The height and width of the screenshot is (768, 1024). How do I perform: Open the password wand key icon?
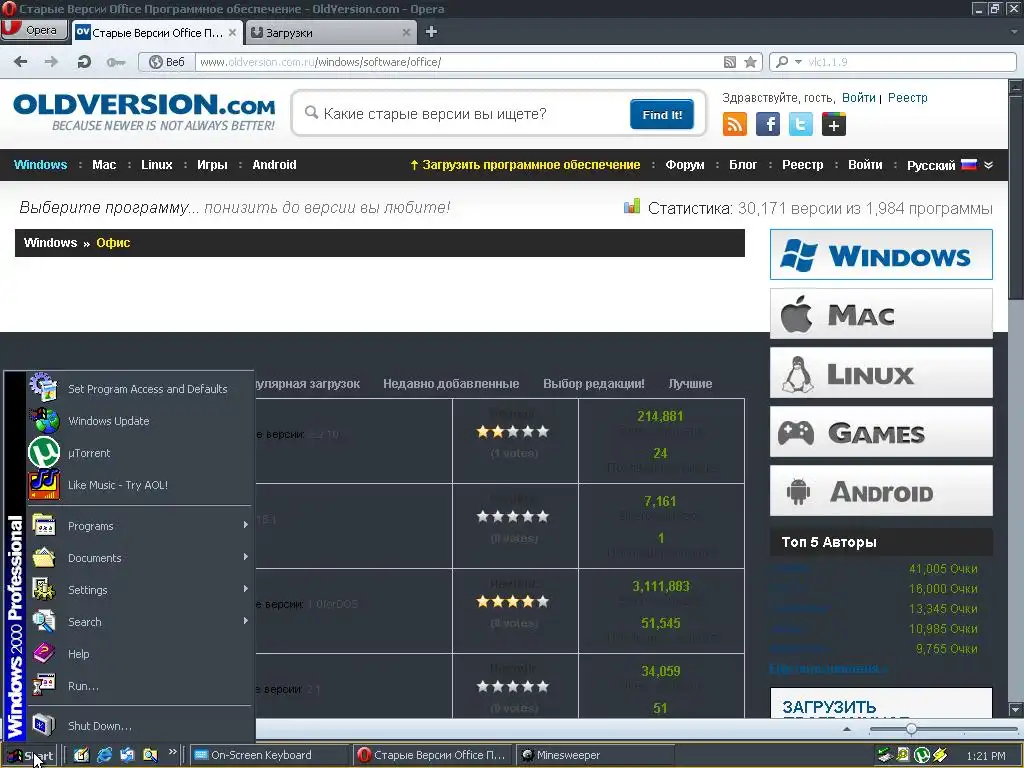click(x=116, y=62)
